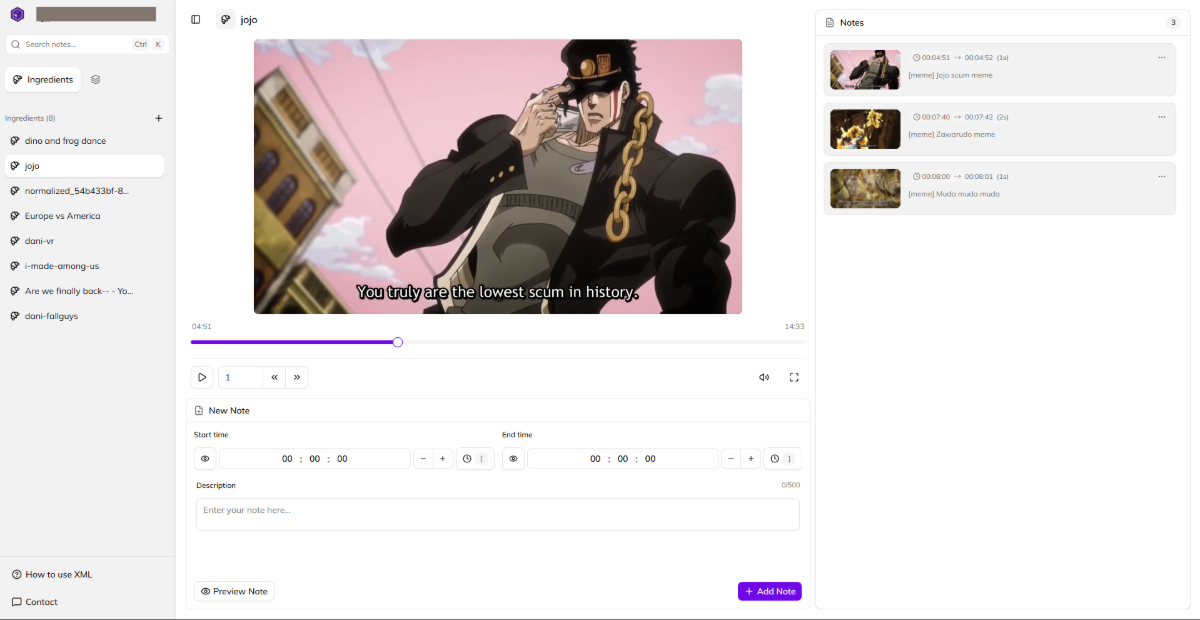
Task: Select the Ingredients tab
Action: pyautogui.click(x=42, y=80)
